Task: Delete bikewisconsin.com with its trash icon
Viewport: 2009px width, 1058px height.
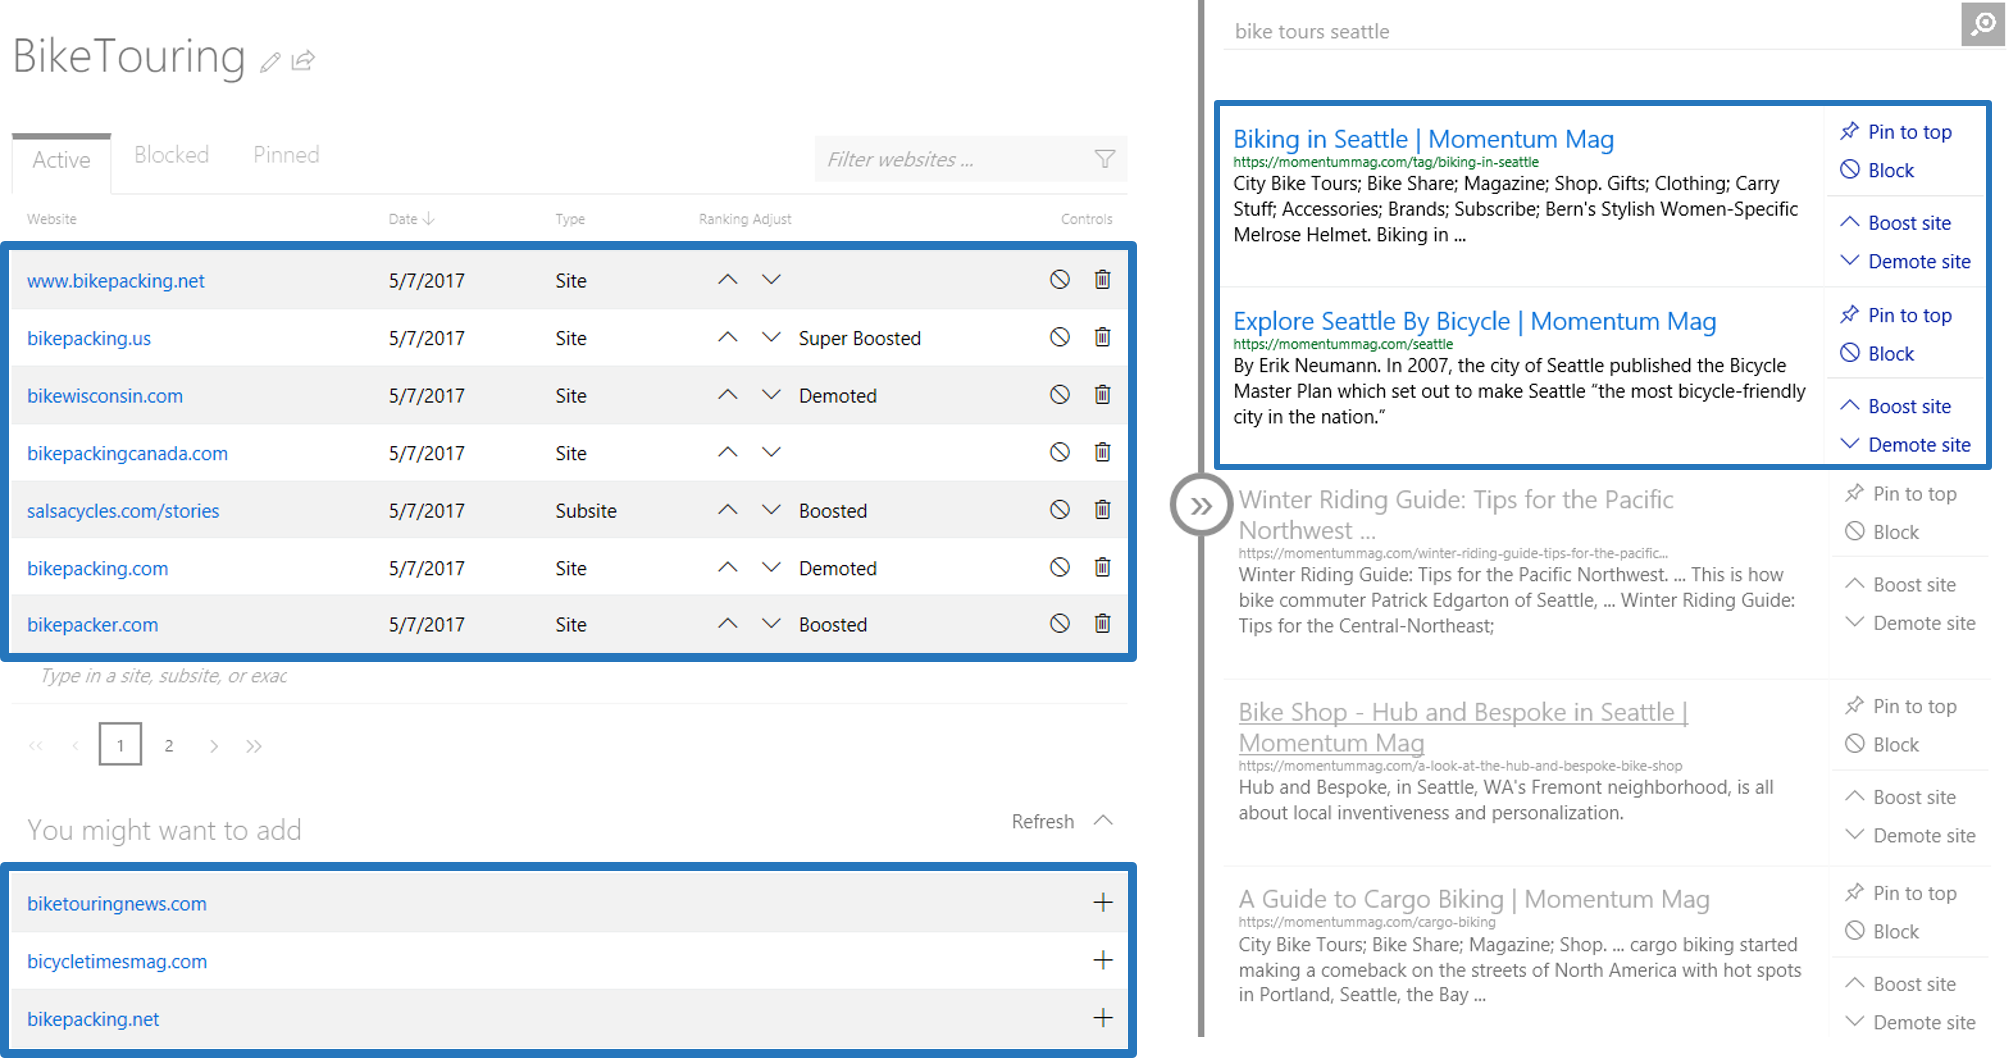Action: [x=1102, y=395]
